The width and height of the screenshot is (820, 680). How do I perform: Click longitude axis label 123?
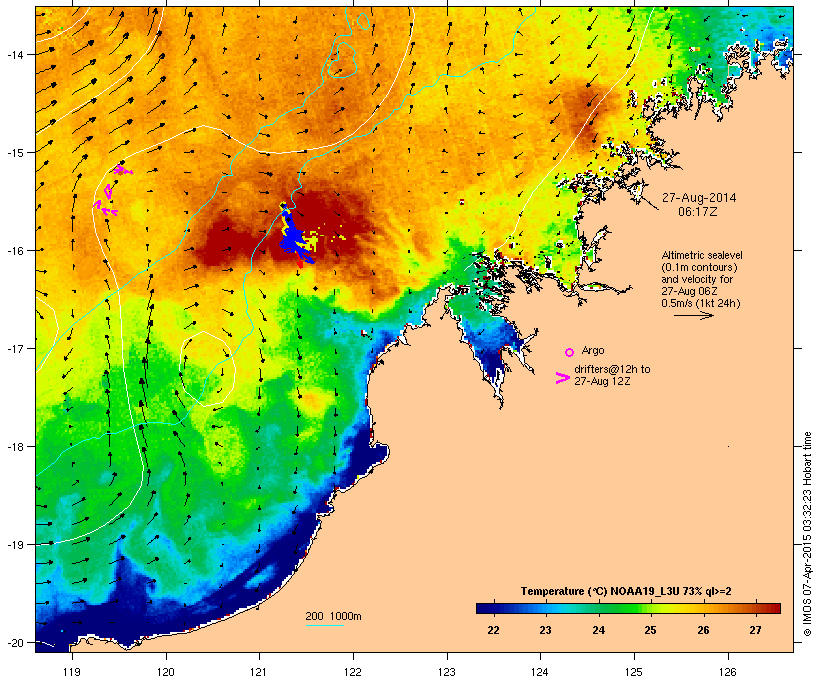pyautogui.click(x=447, y=672)
